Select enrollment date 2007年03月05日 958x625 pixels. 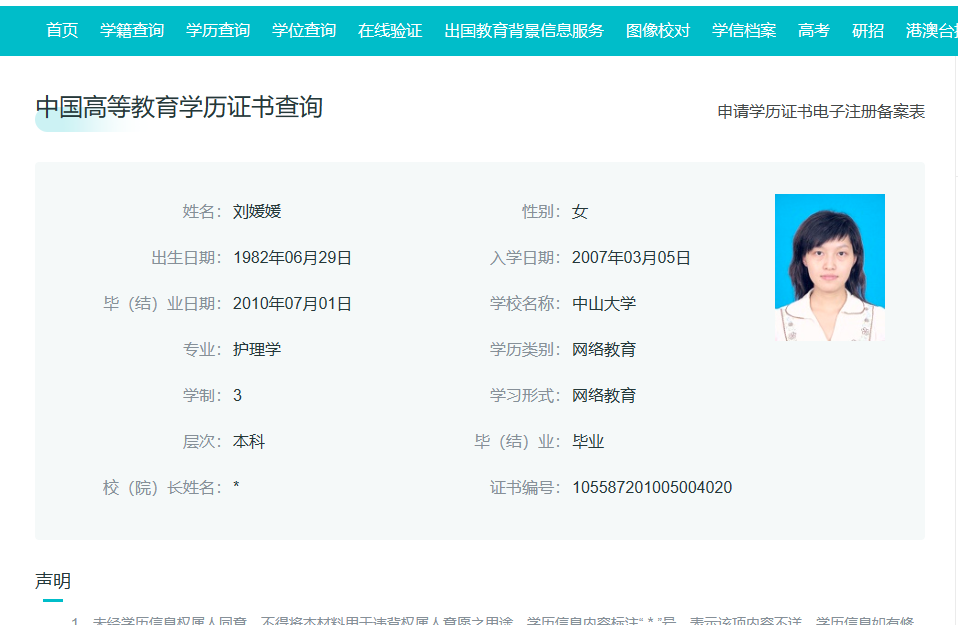631,258
